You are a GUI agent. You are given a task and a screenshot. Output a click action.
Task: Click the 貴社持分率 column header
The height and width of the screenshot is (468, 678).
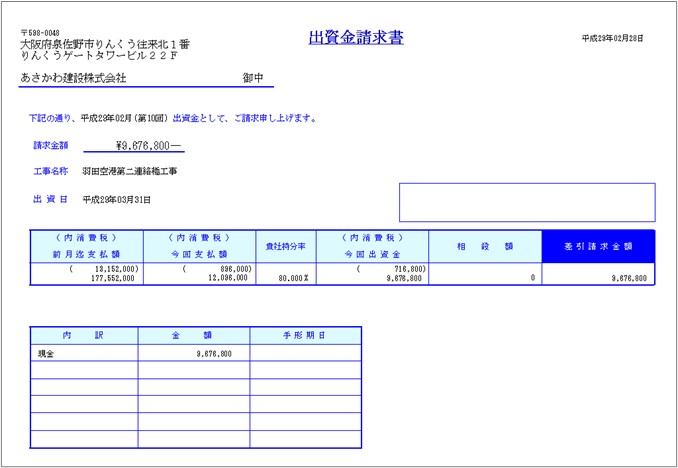coord(286,245)
